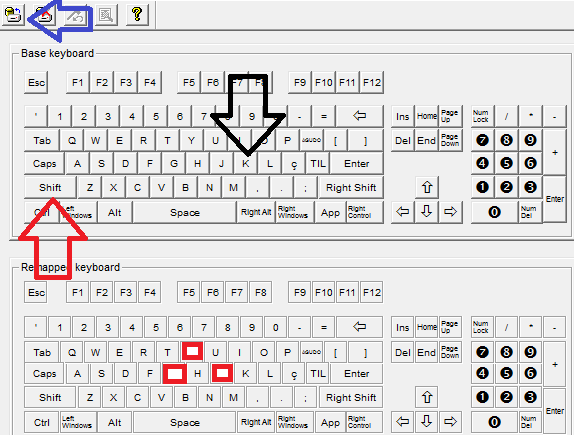Pick the TIL key on Remapped keyboard
This screenshot has height=435, width=574.
point(318,373)
